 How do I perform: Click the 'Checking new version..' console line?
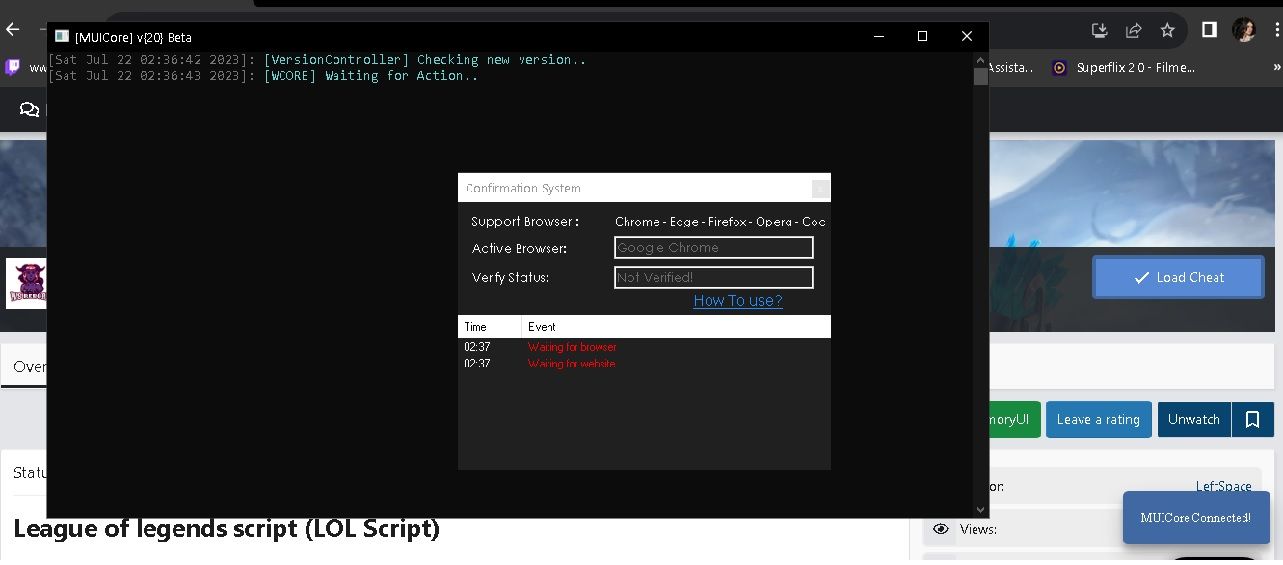point(318,60)
